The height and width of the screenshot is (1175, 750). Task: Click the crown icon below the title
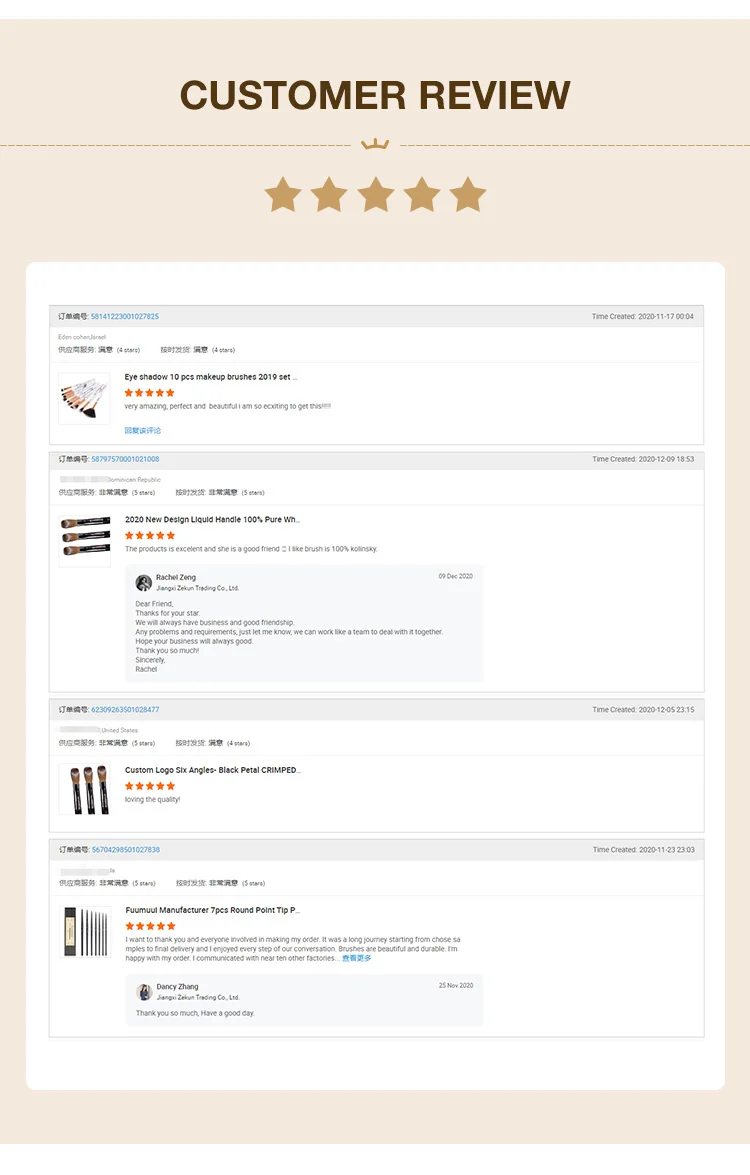(x=375, y=144)
